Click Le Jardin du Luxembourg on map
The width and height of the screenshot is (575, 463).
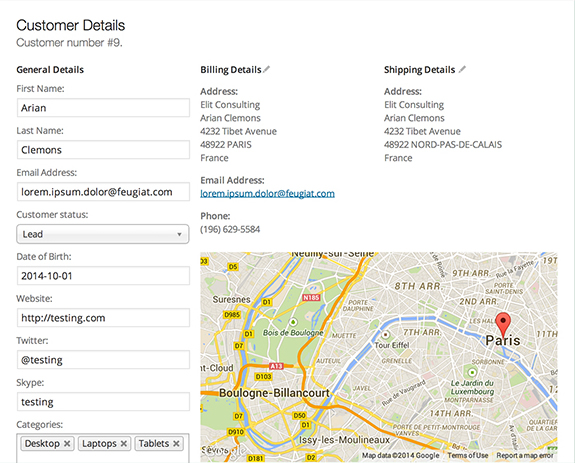click(472, 387)
